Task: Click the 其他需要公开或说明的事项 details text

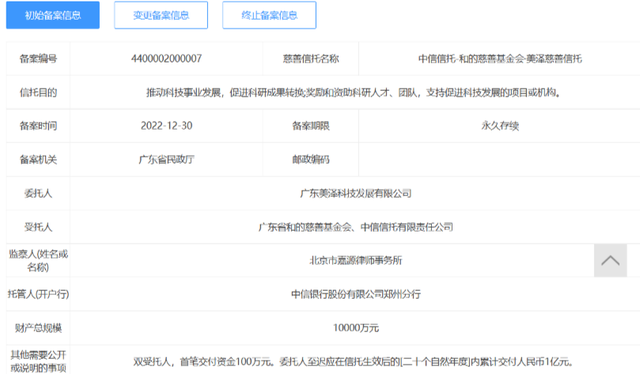Action: click(x=353, y=362)
